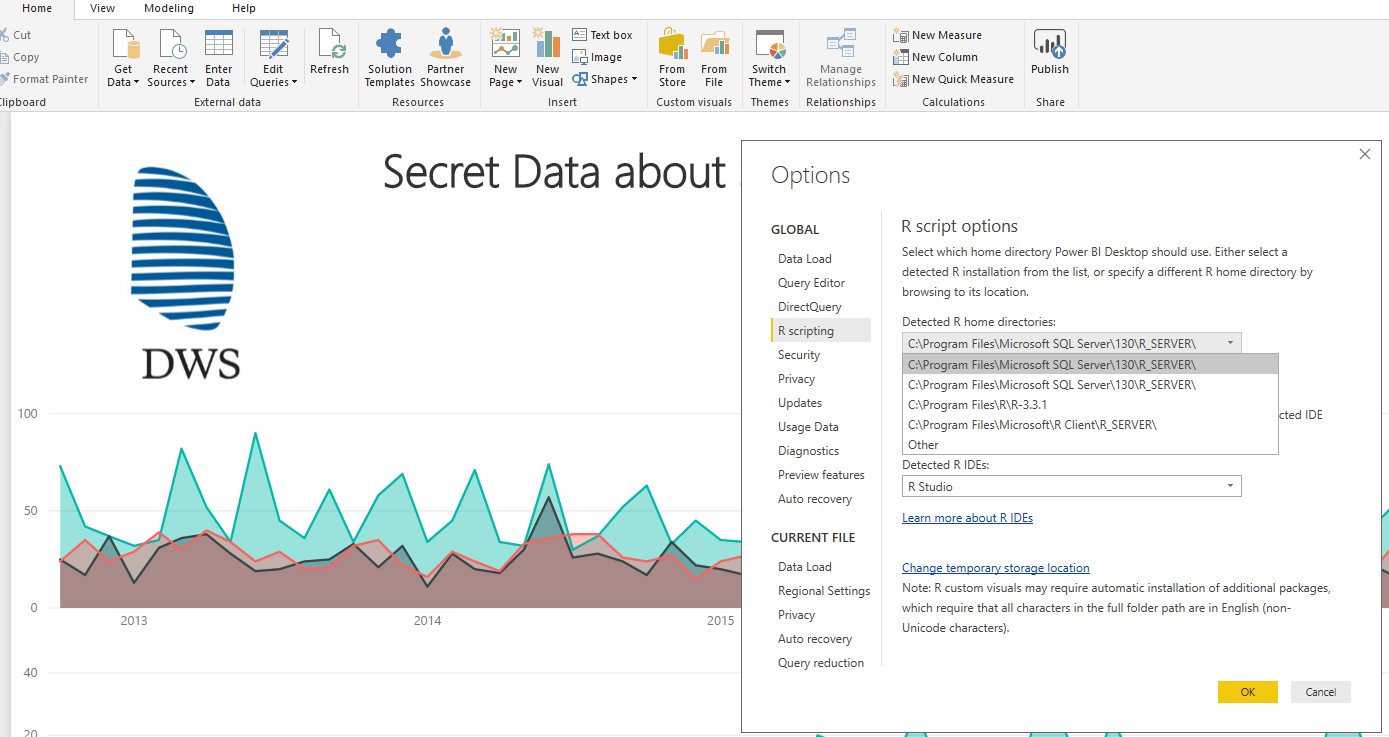The image size is (1389, 737).
Task: Cancel the Options dialog
Action: (x=1321, y=692)
